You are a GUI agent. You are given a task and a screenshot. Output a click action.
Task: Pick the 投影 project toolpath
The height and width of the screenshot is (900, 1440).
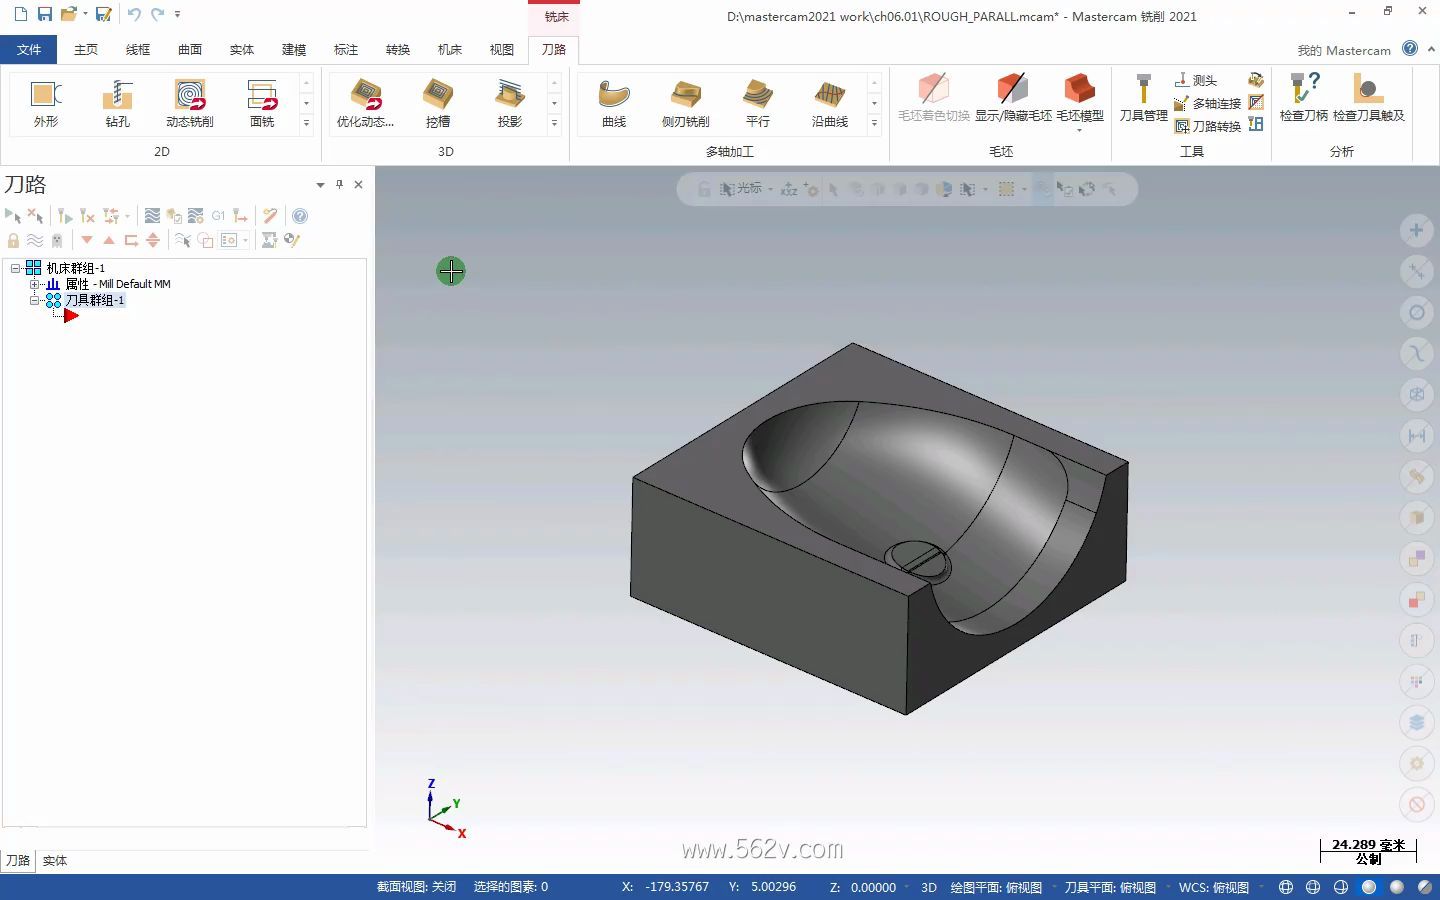510,104
